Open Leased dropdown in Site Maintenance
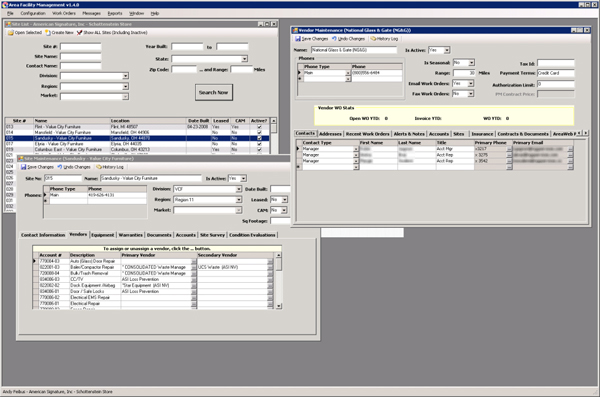 pyautogui.click(x=284, y=200)
